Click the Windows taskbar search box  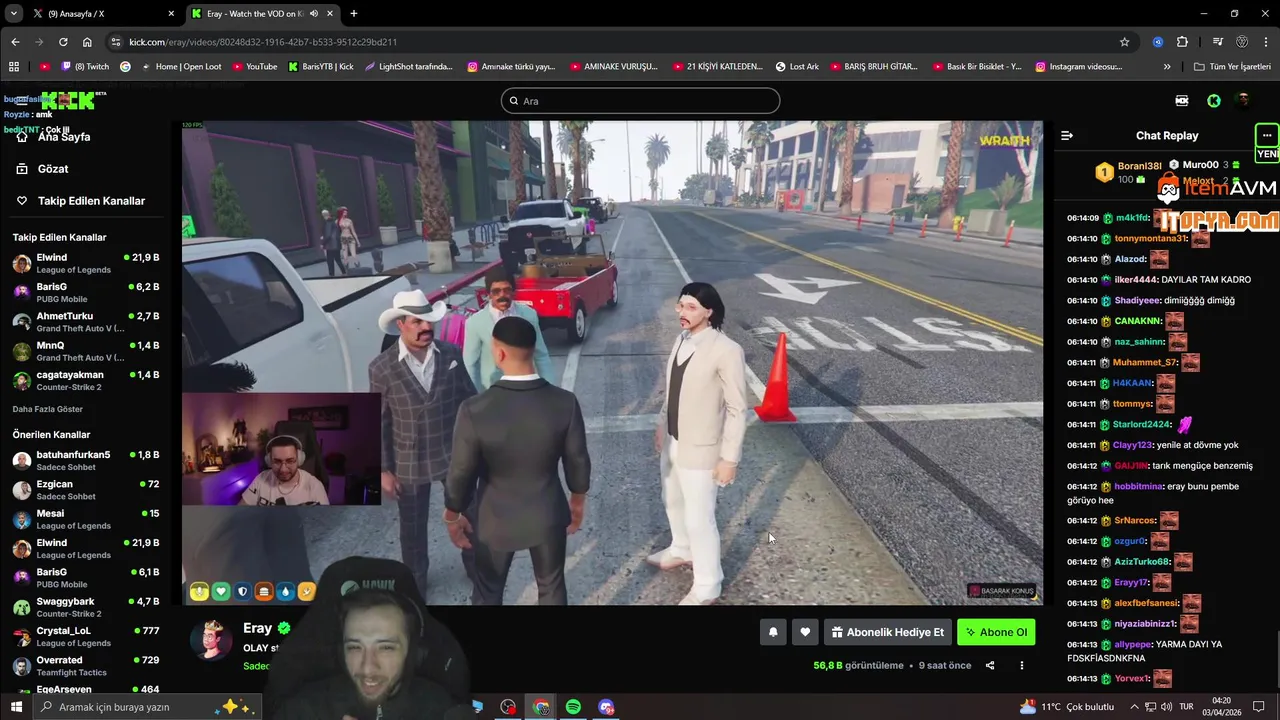coord(147,707)
